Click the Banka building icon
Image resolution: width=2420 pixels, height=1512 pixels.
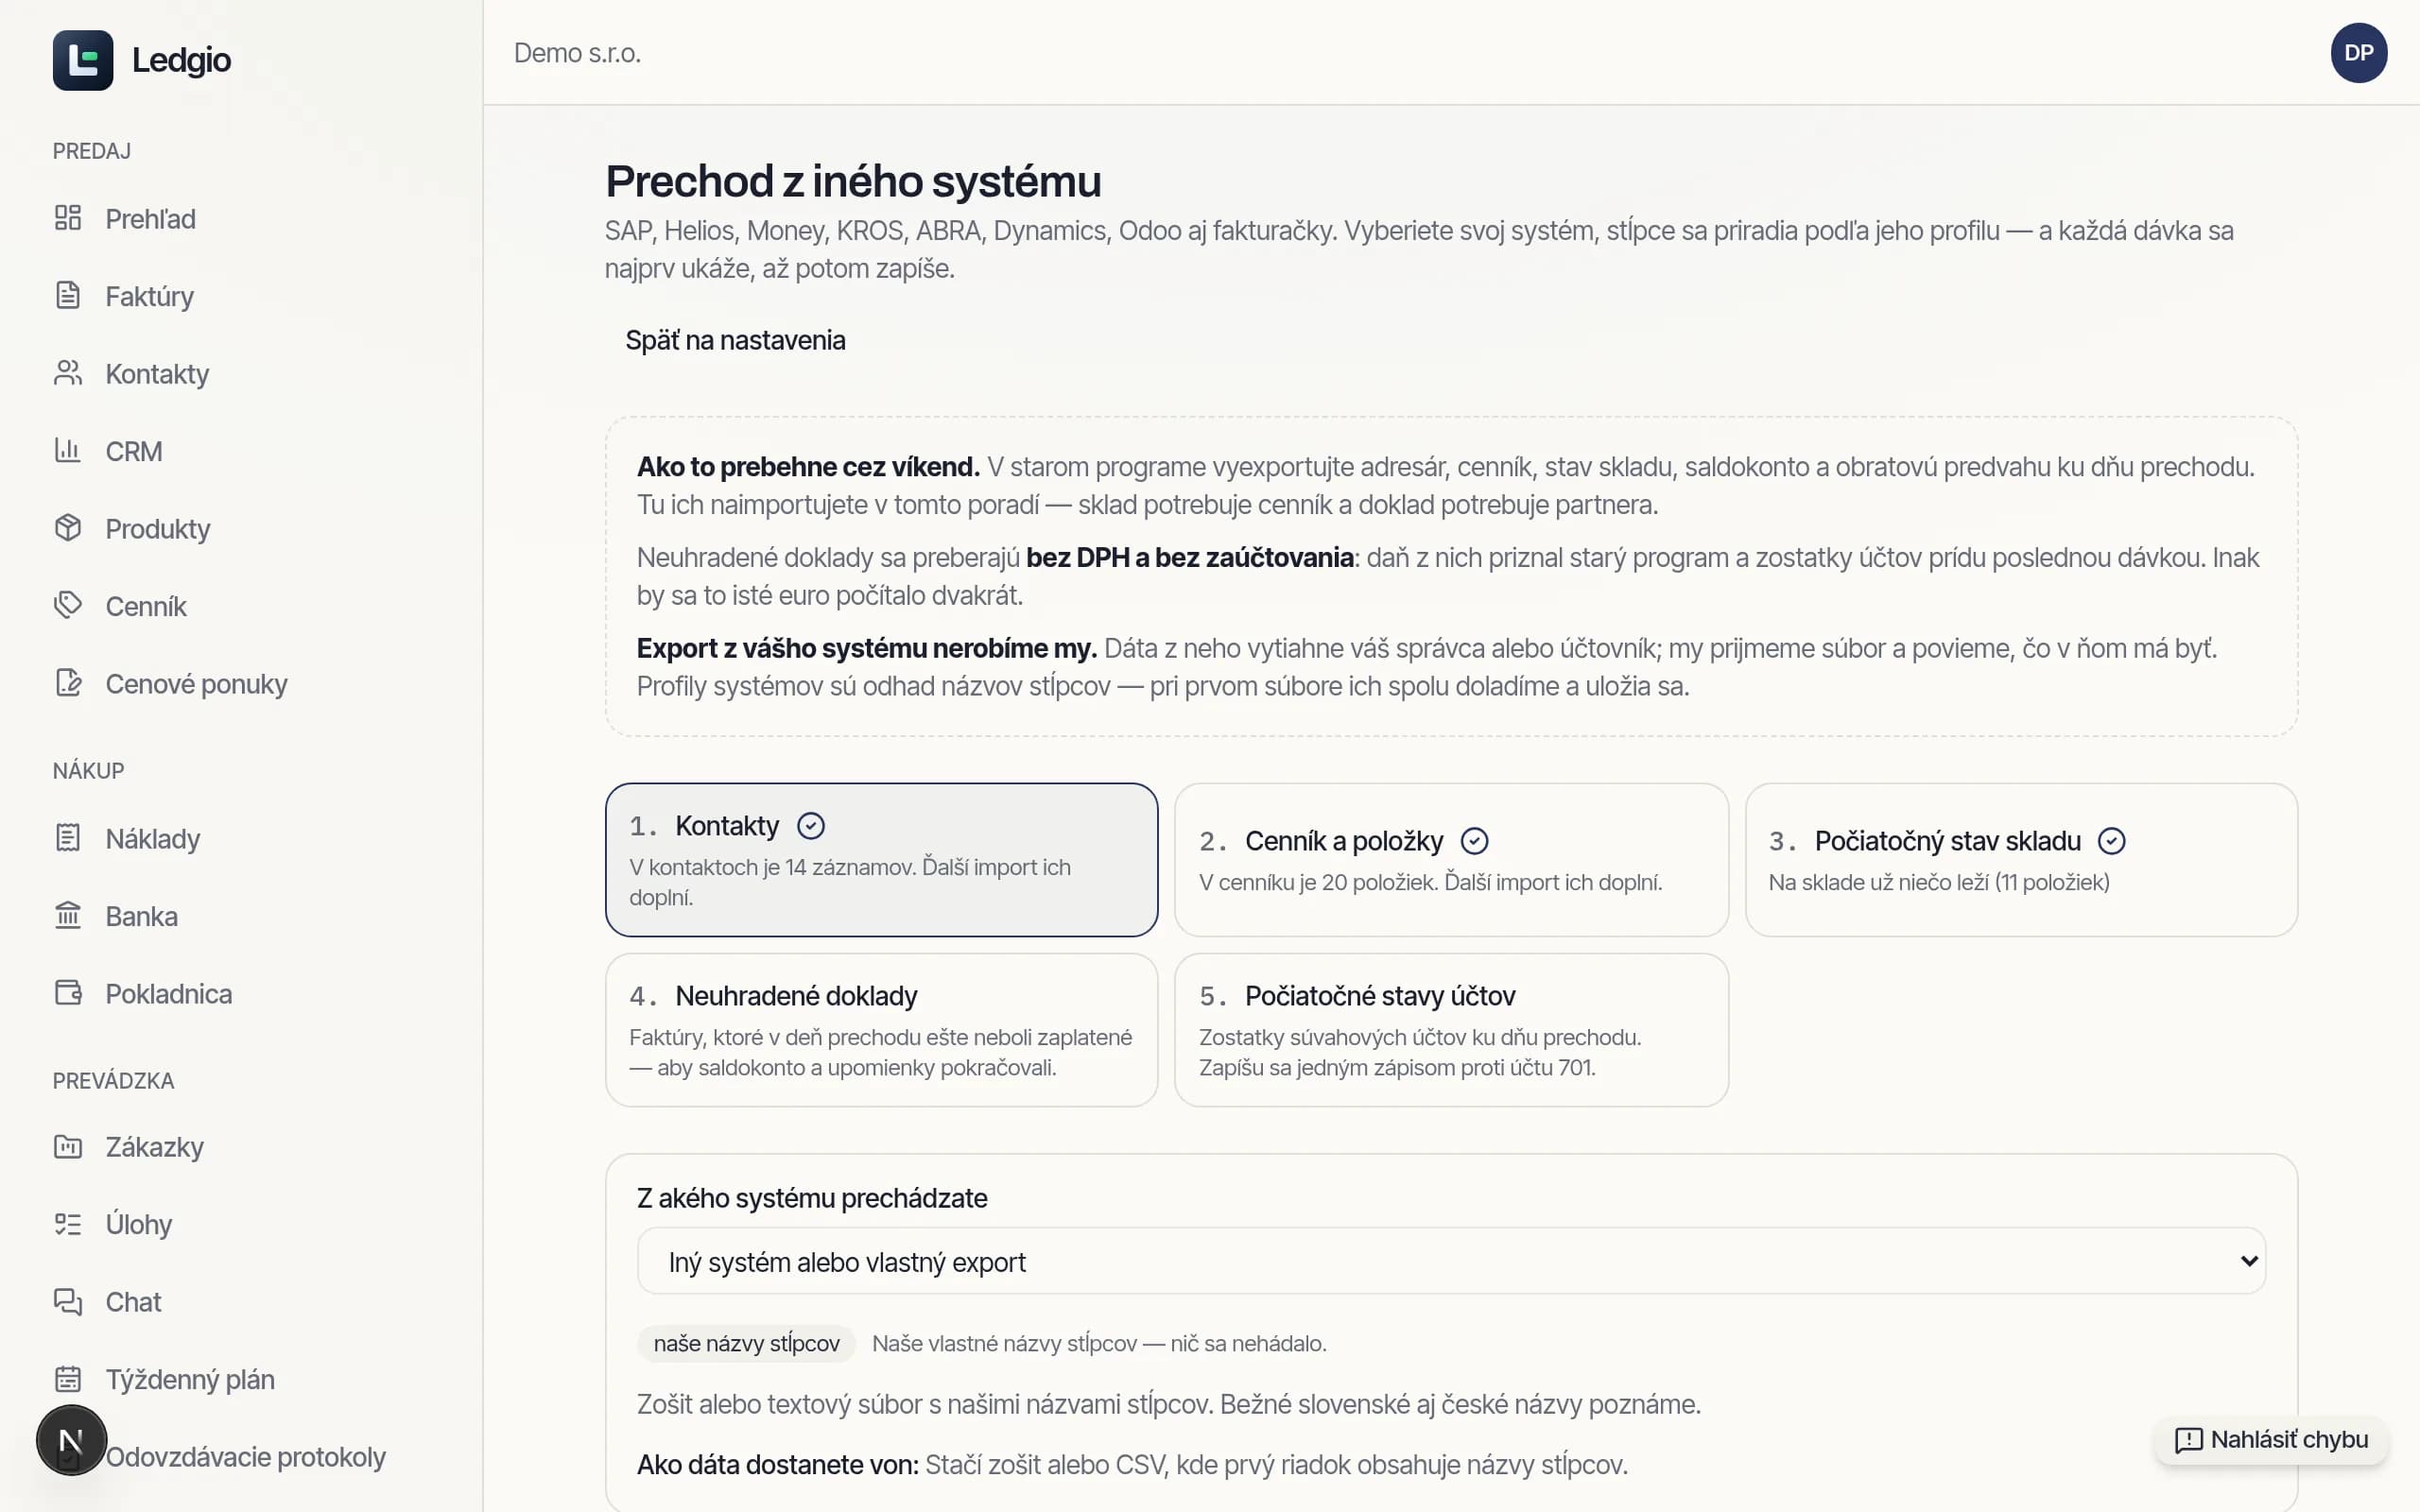[68, 915]
